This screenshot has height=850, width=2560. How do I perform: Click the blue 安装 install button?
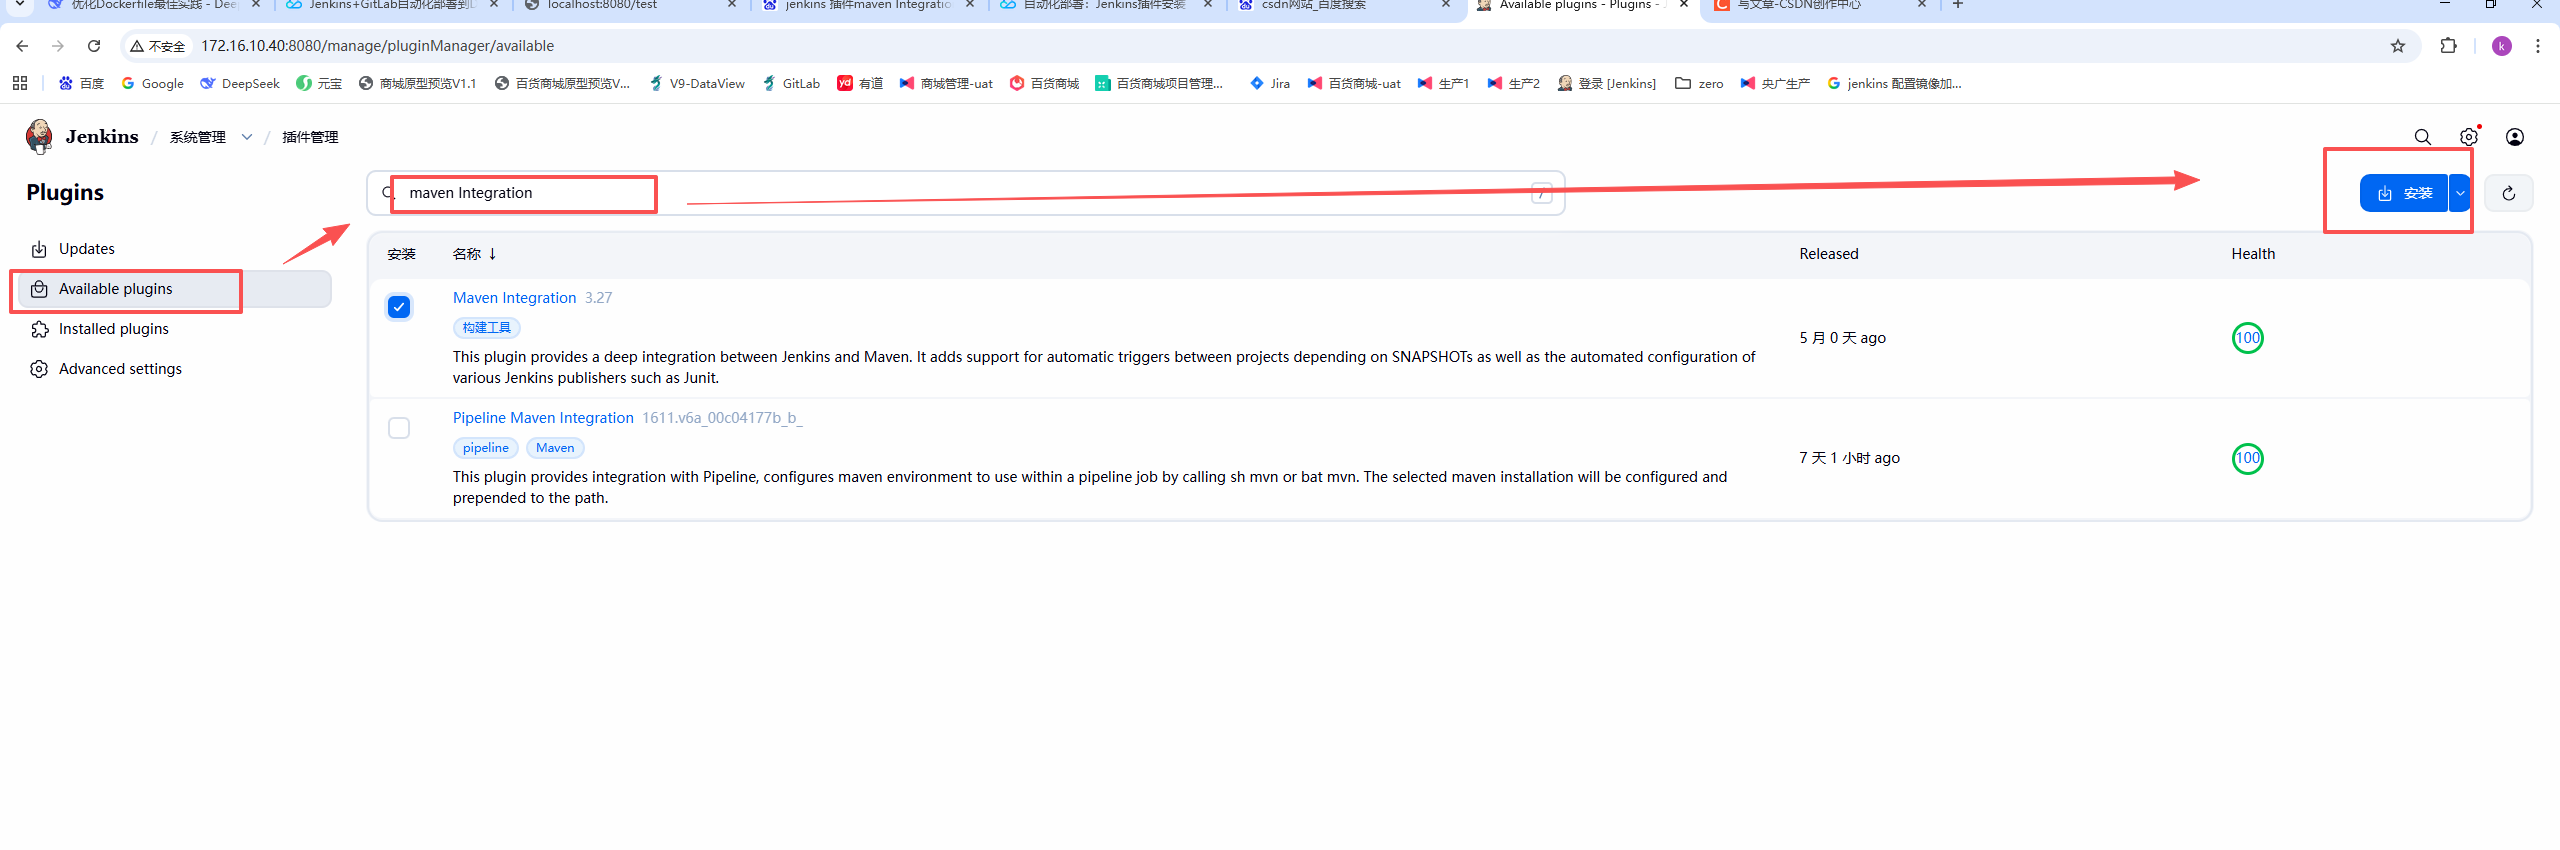(x=2404, y=193)
